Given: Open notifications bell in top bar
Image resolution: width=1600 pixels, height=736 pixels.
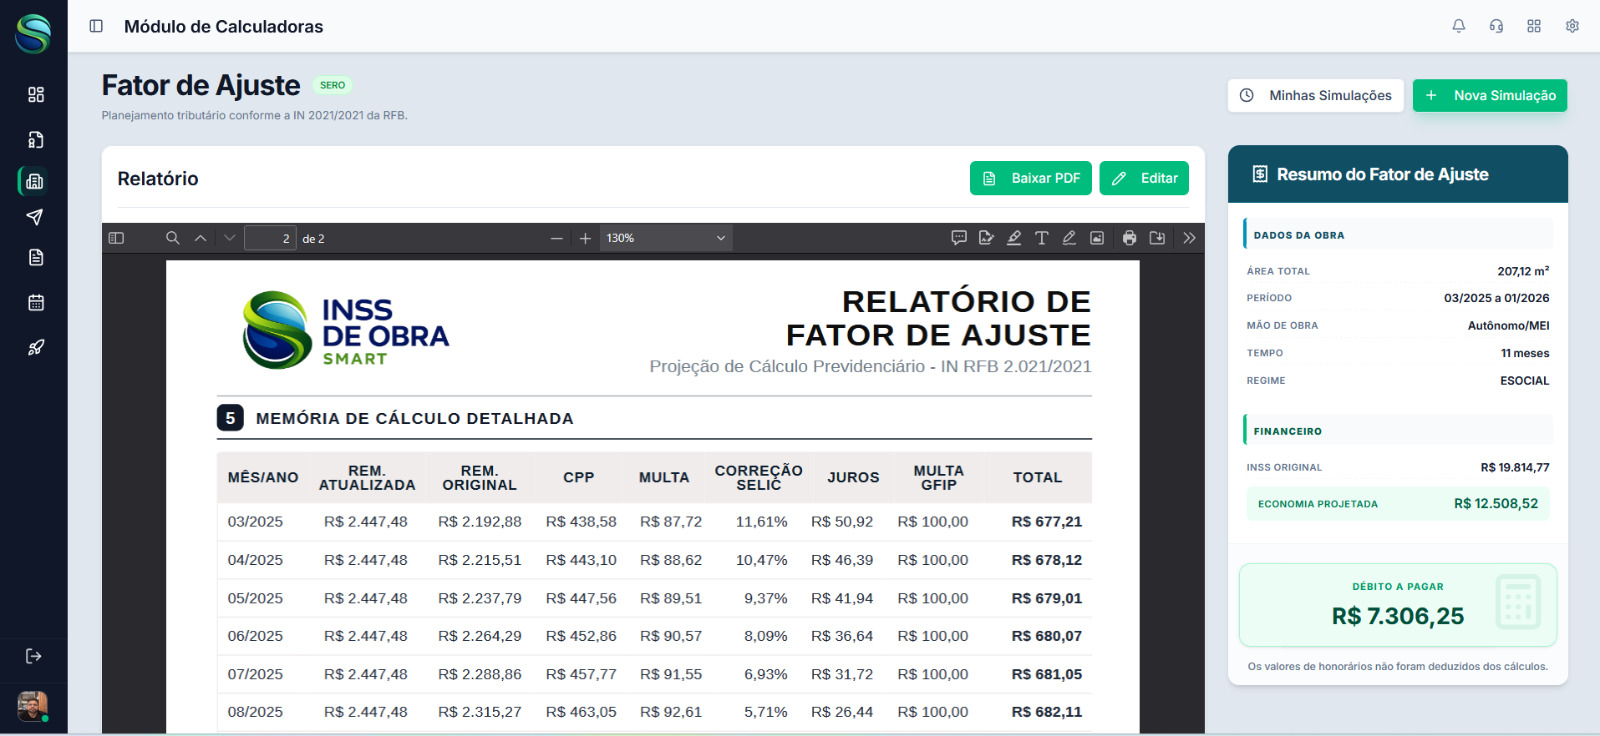Looking at the screenshot, I should coord(1459,26).
